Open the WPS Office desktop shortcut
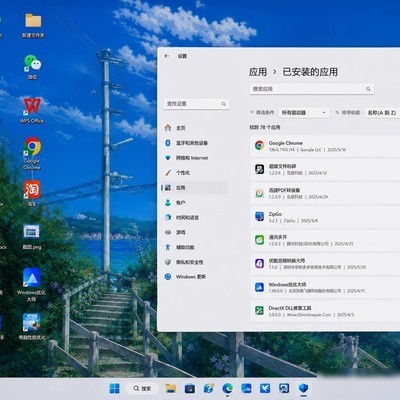Viewport: 400px width, 400px height. (x=32, y=110)
